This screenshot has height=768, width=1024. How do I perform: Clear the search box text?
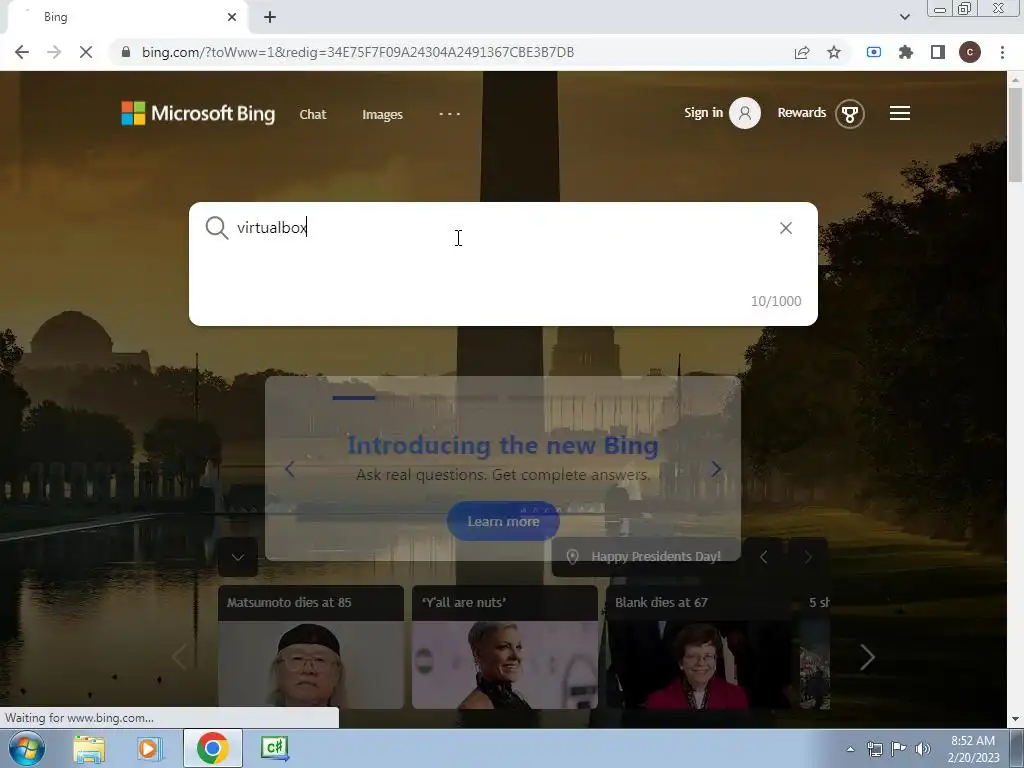[x=786, y=228]
